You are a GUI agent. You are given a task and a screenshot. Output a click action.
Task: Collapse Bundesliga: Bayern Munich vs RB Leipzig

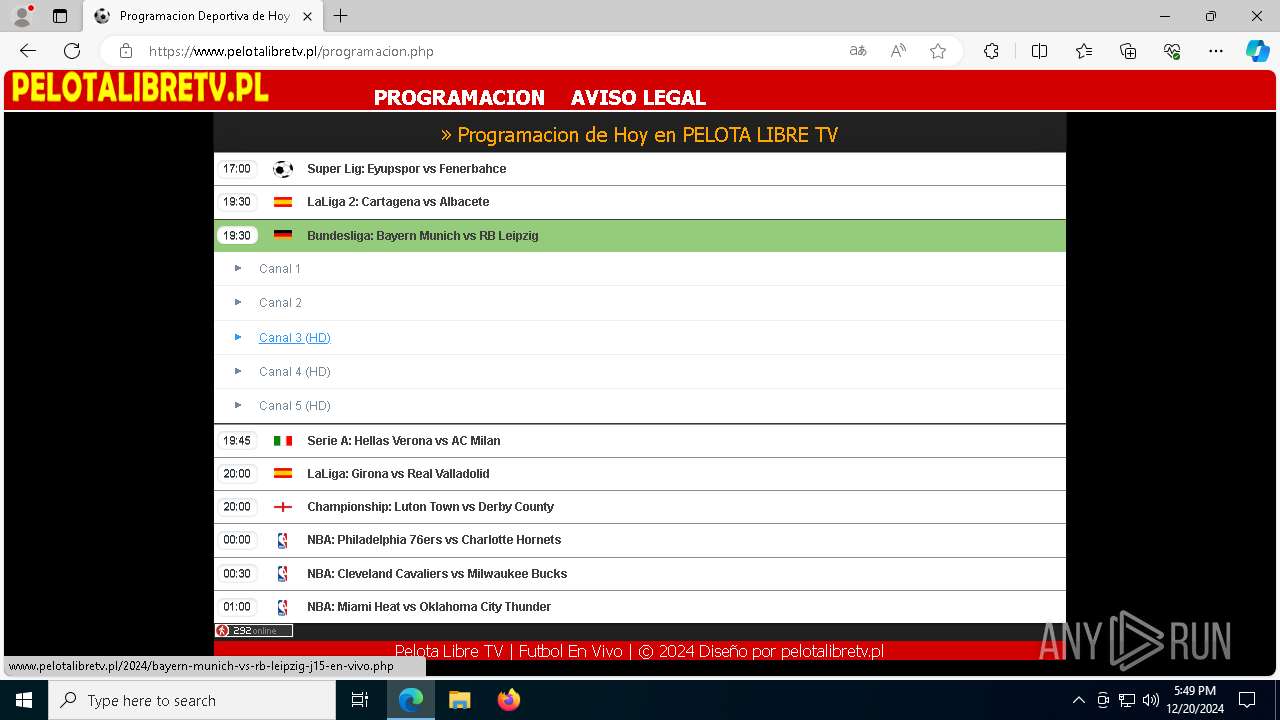[640, 236]
